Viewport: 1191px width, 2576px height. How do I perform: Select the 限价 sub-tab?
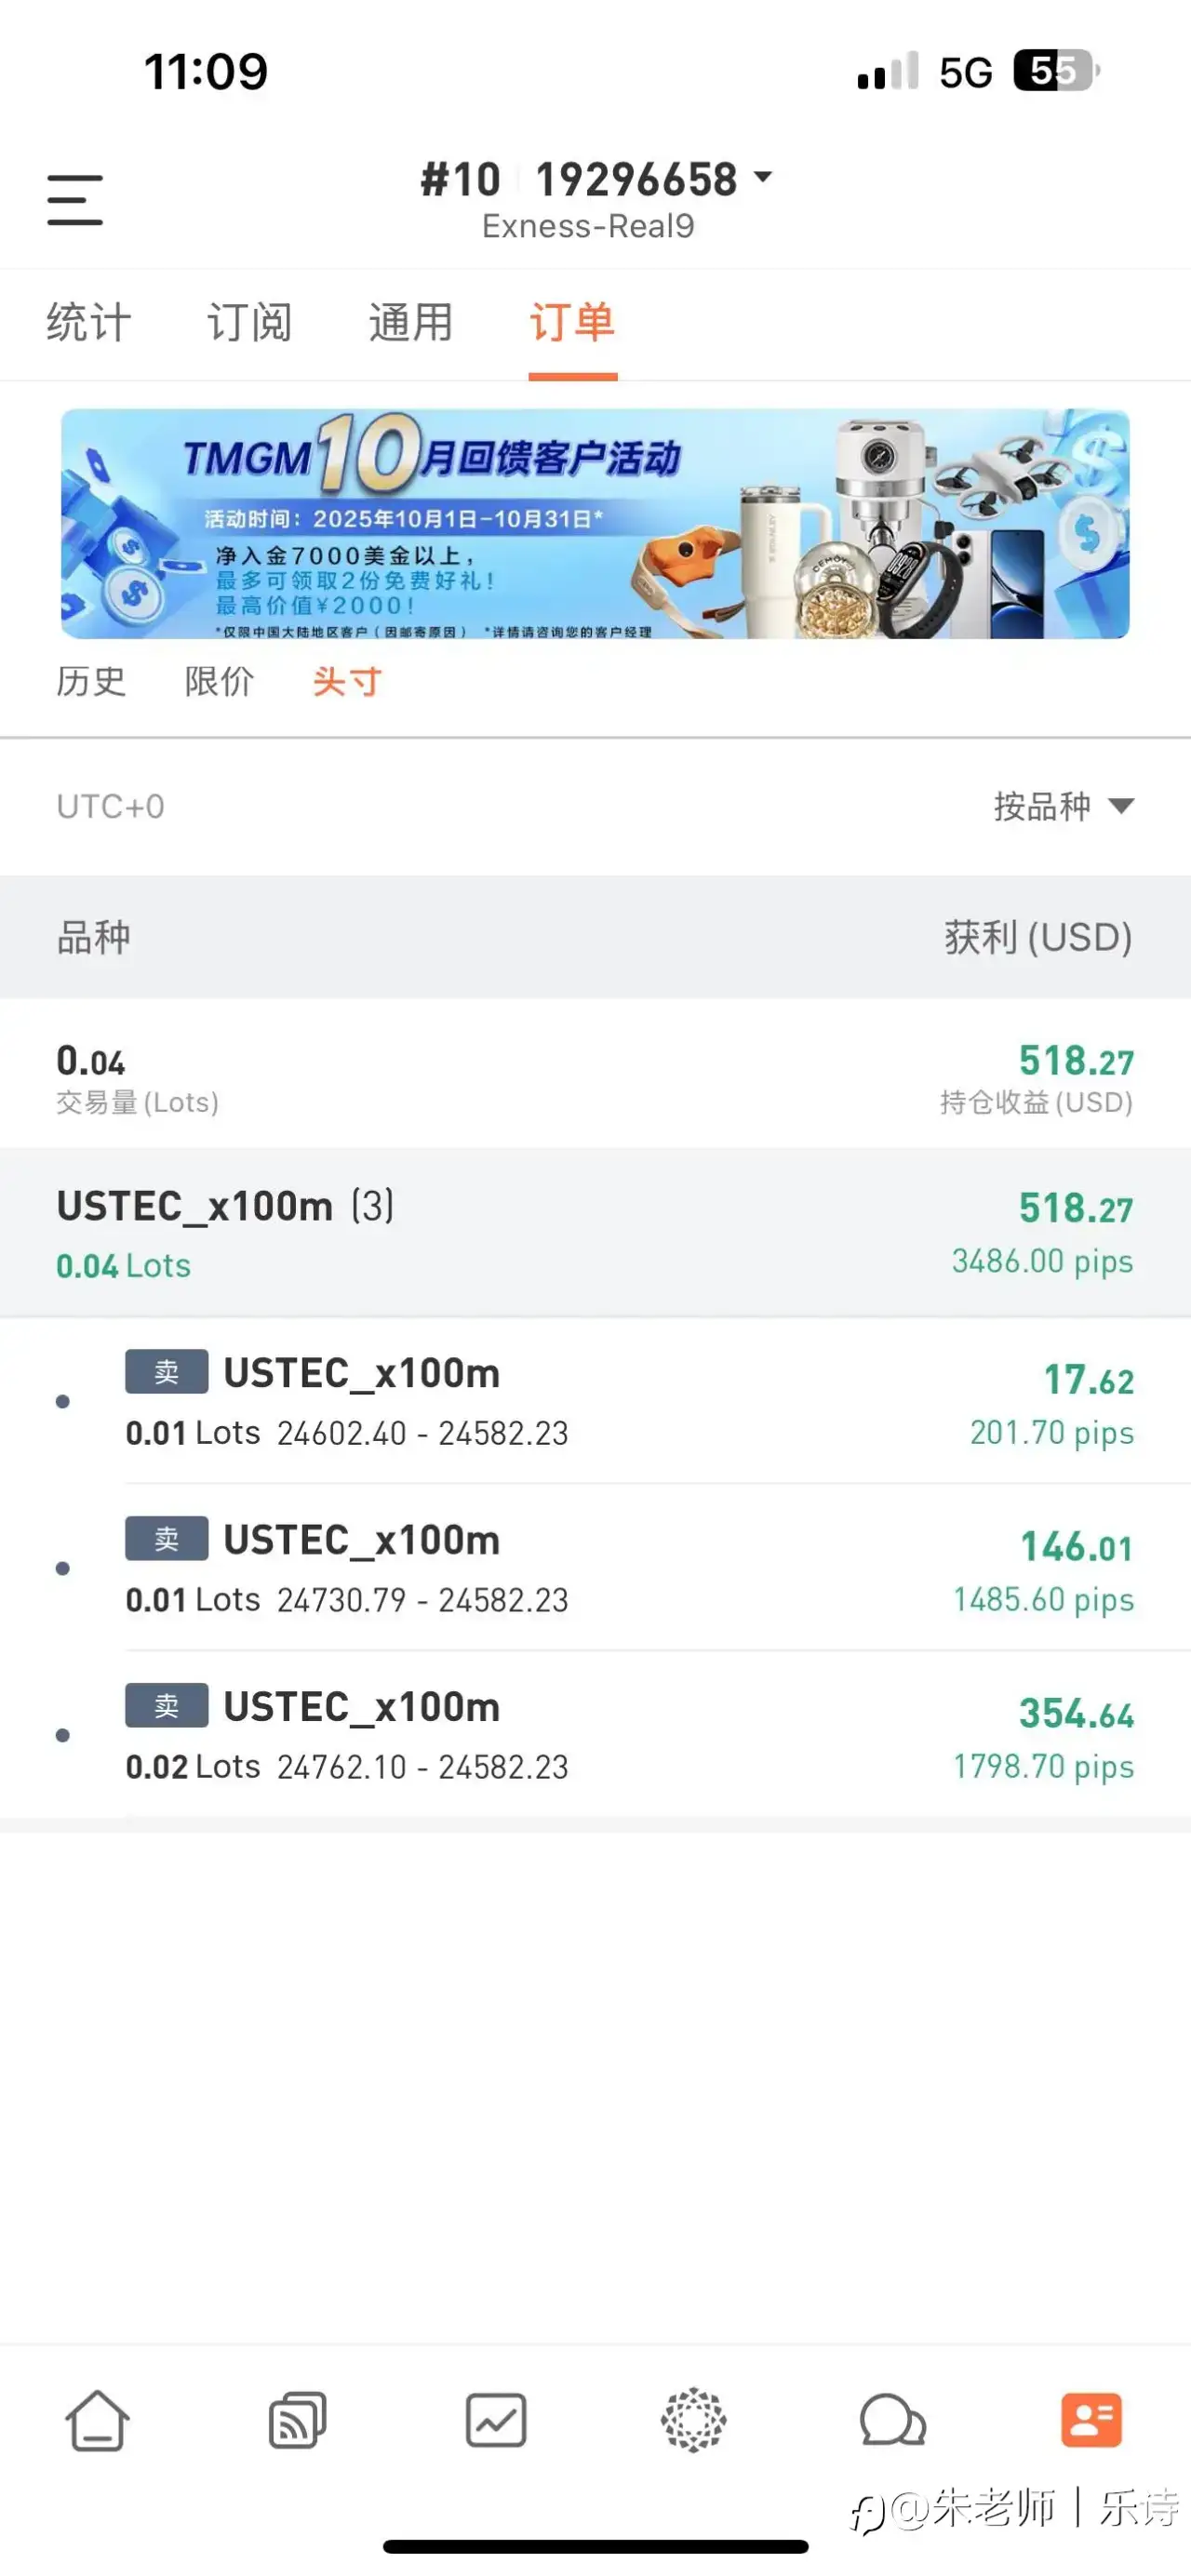[219, 682]
